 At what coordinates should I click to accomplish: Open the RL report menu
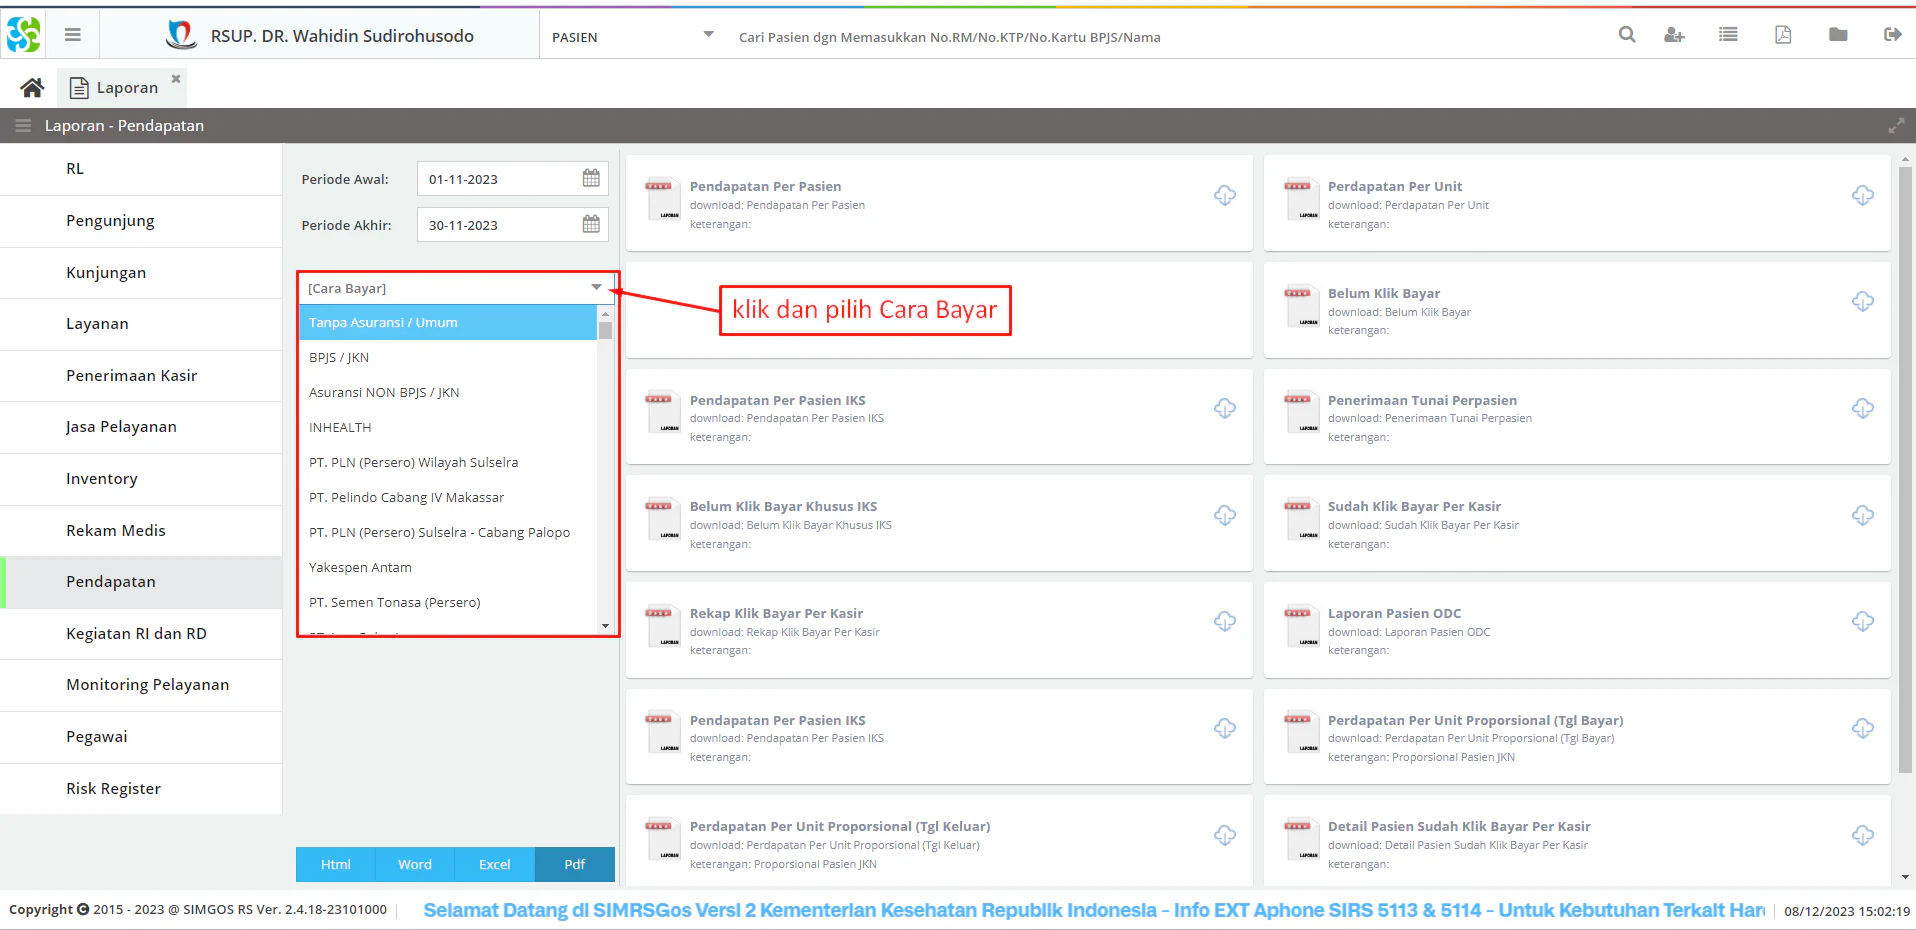point(141,169)
